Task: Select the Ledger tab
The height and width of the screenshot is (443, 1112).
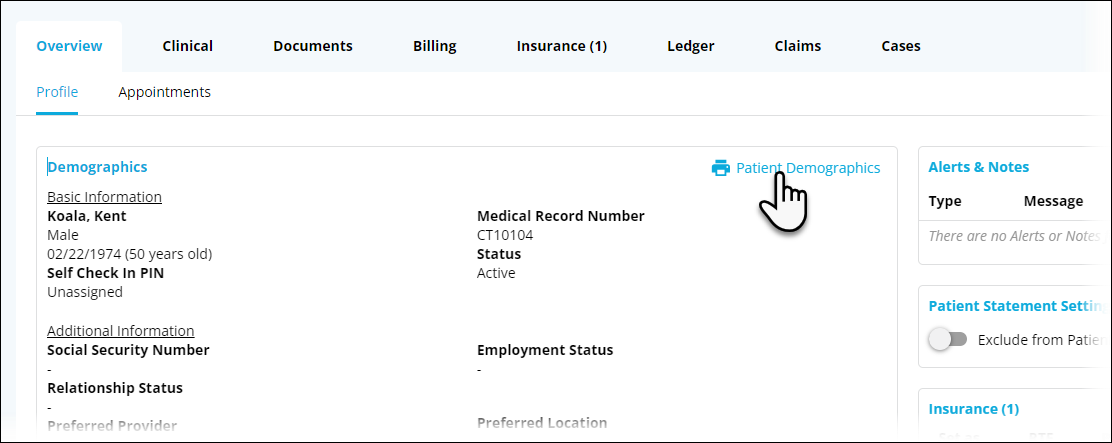Action: pos(691,46)
